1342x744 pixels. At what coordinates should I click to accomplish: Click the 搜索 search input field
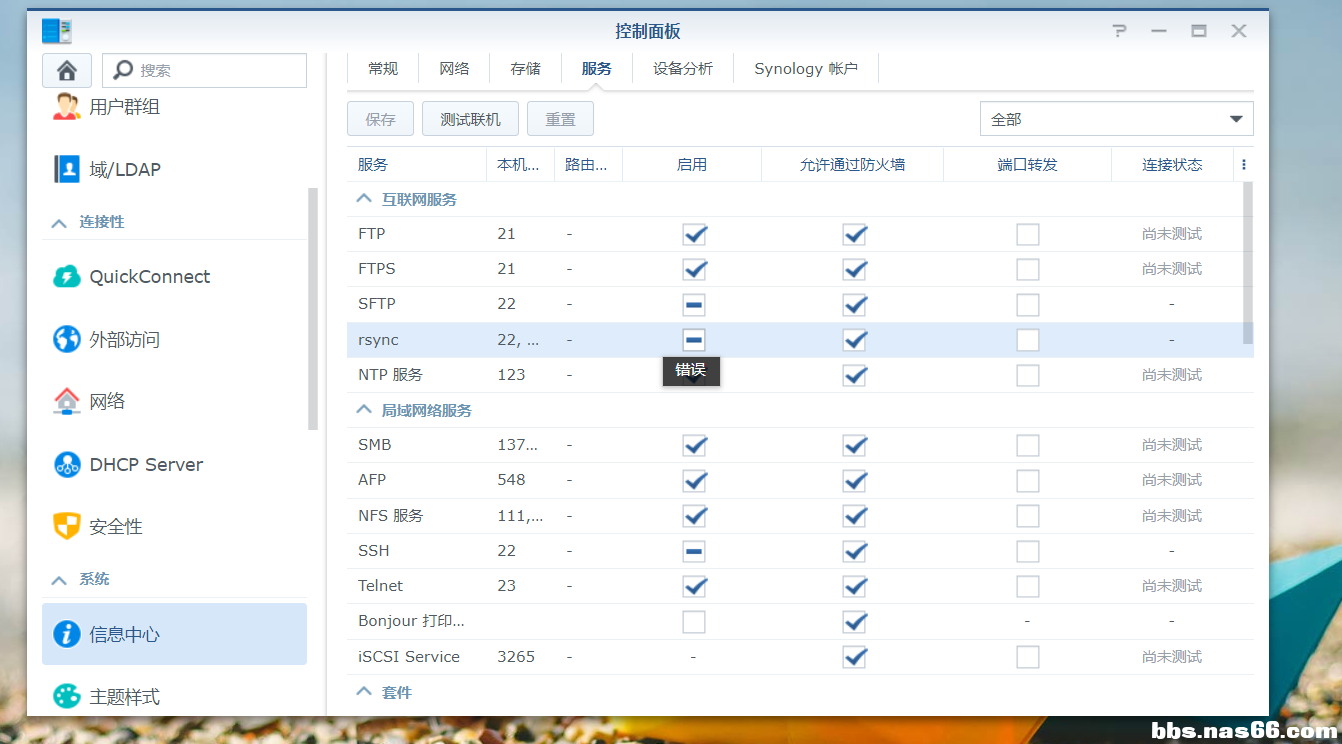(218, 70)
